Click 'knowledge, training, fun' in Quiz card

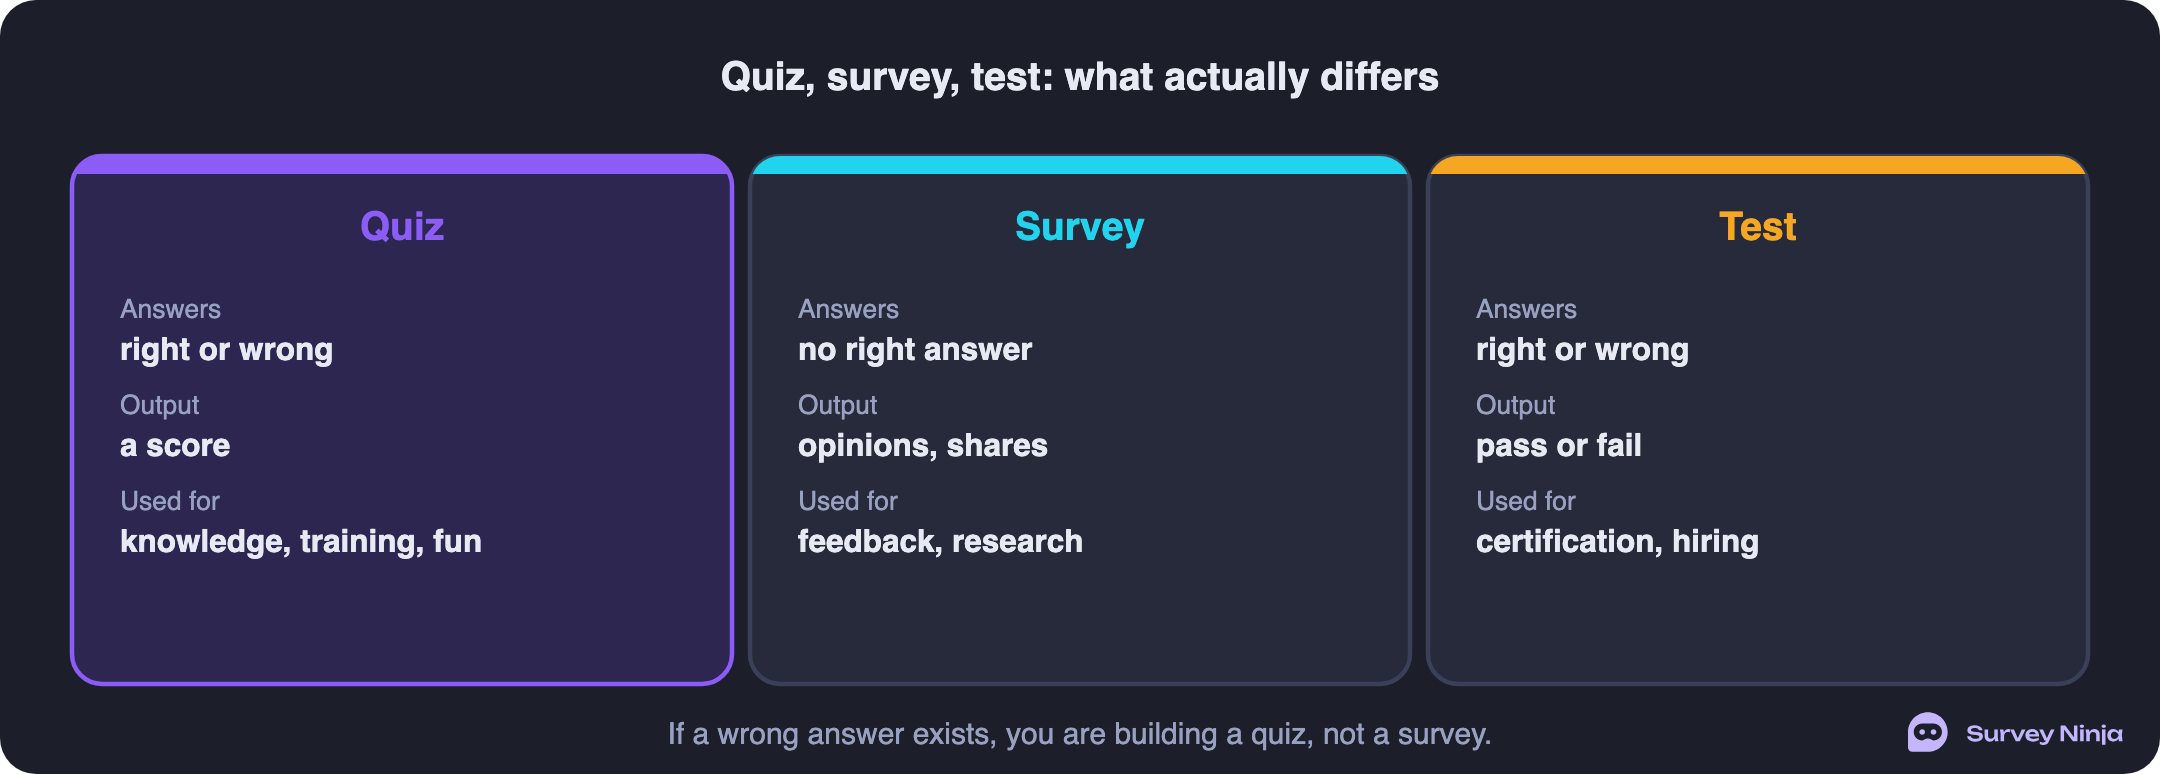pos(301,542)
